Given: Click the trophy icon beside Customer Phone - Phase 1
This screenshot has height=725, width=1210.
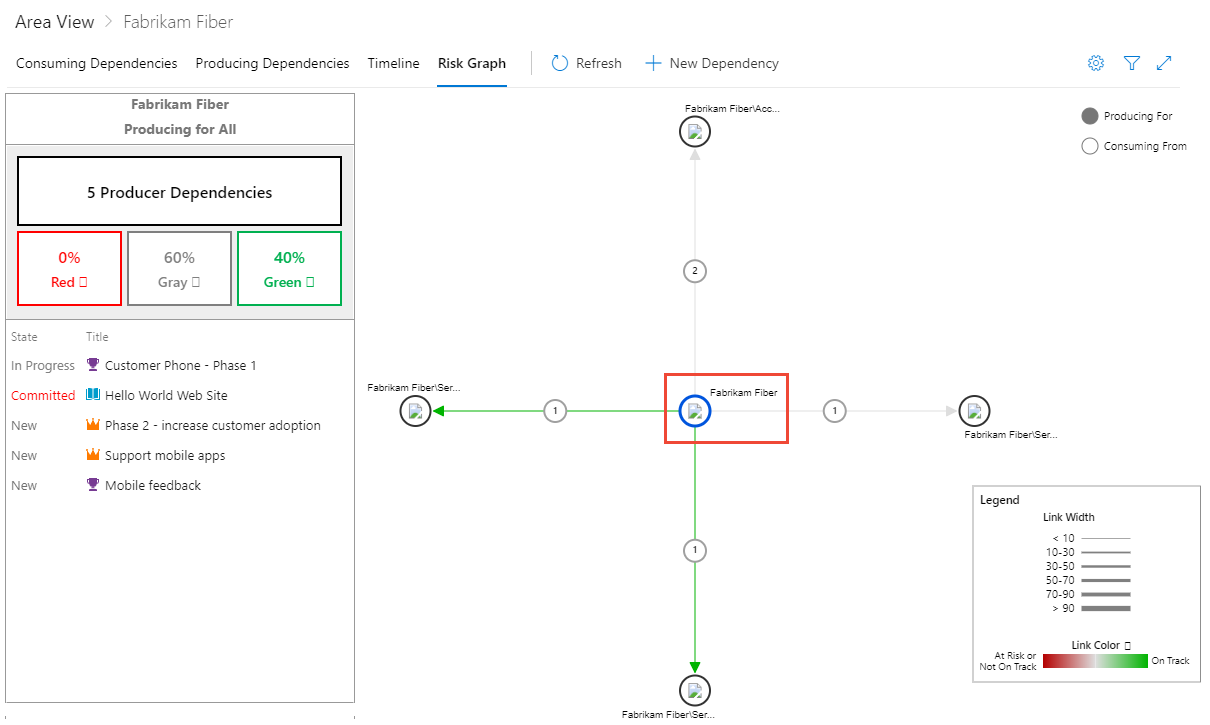Looking at the screenshot, I should (x=93, y=365).
